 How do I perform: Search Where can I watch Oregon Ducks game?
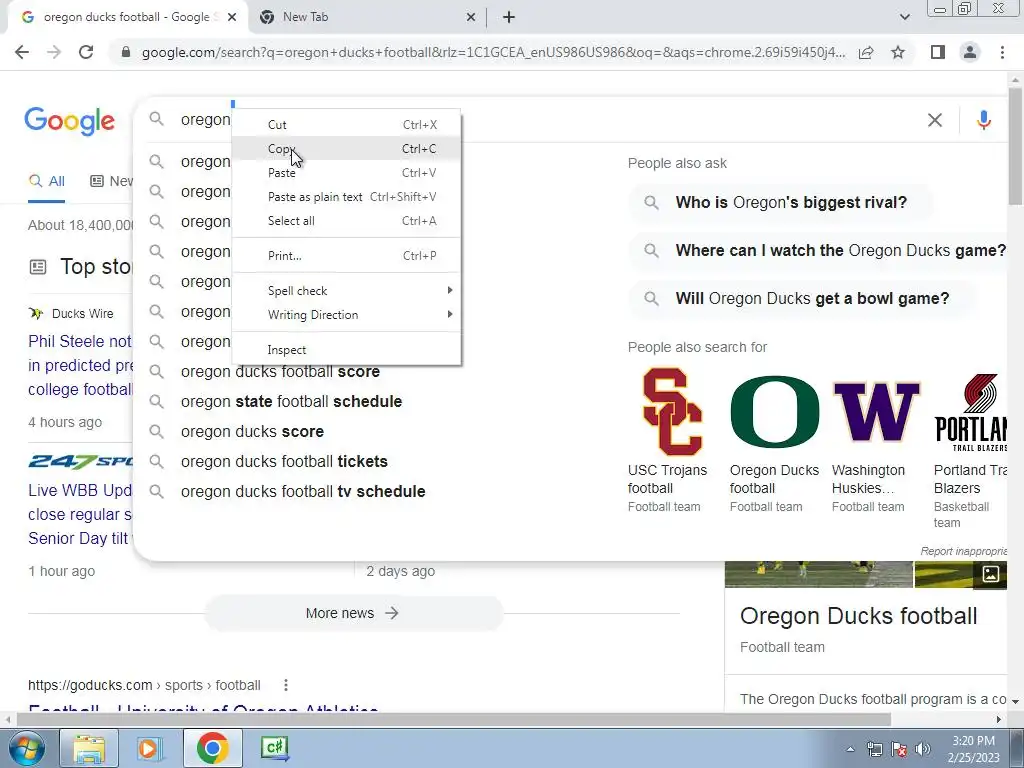pos(818,250)
